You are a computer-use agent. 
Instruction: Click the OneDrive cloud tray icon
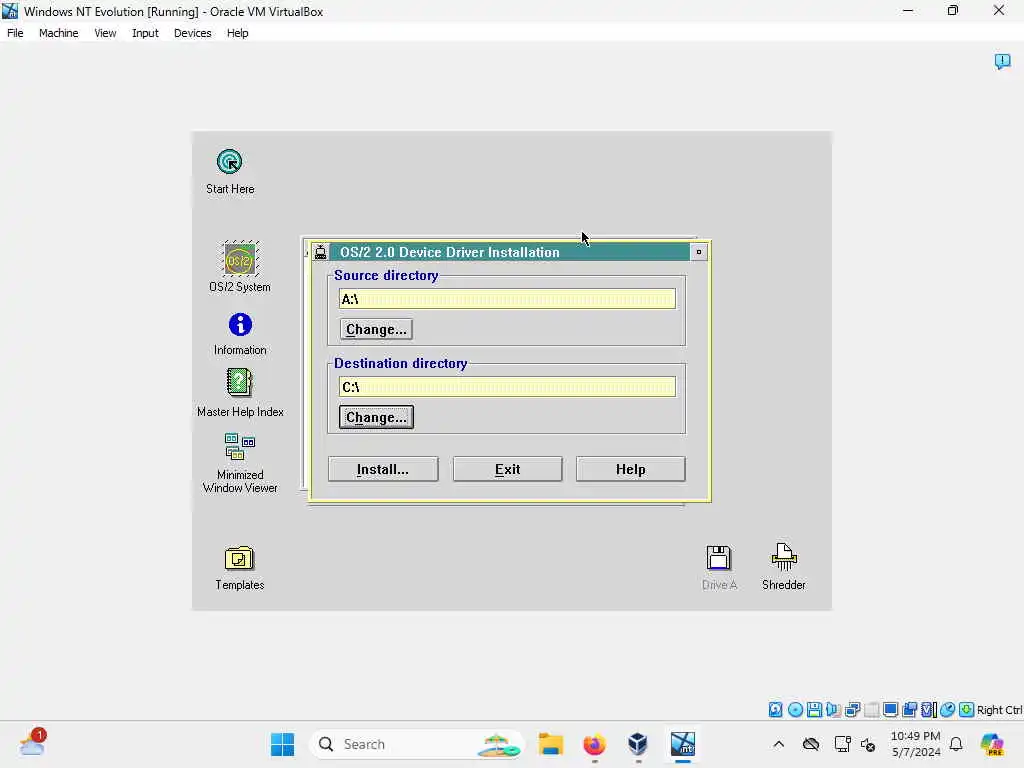click(x=811, y=744)
